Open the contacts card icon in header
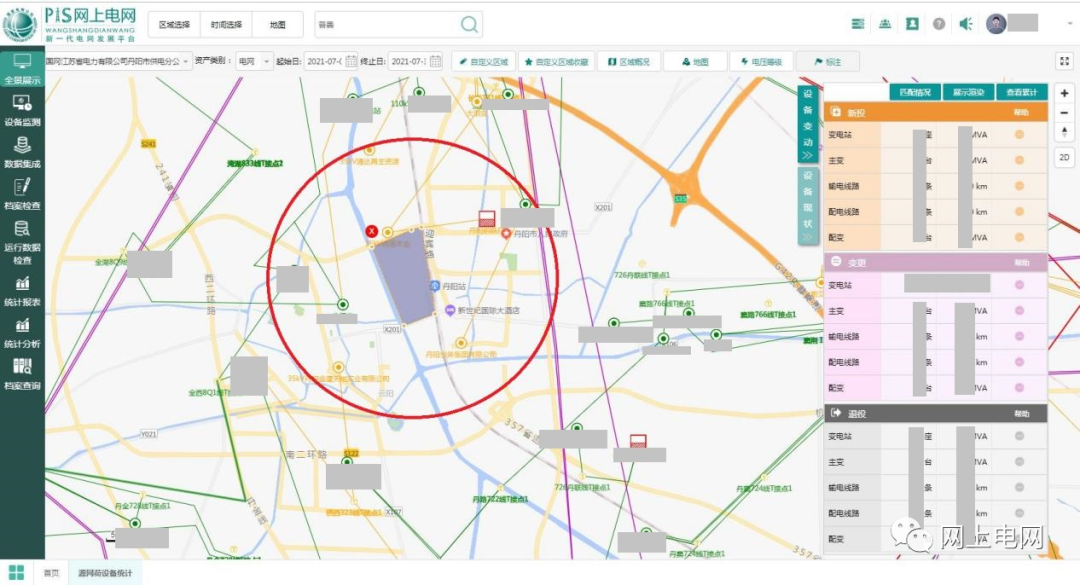The image size is (1080, 585). coord(912,24)
